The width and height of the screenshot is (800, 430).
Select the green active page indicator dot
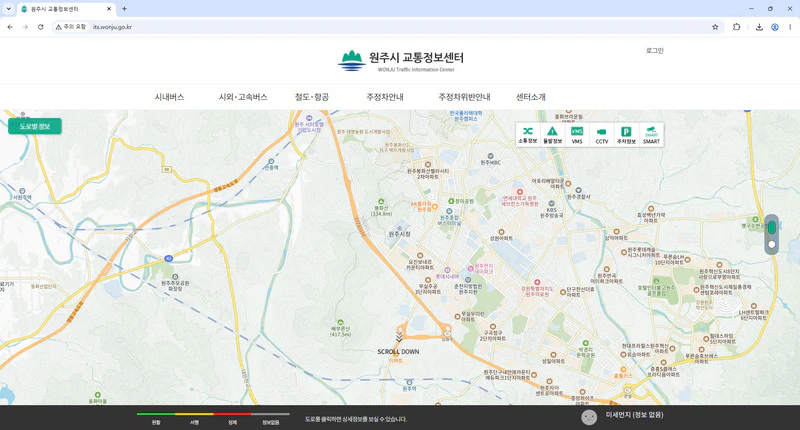click(x=771, y=227)
